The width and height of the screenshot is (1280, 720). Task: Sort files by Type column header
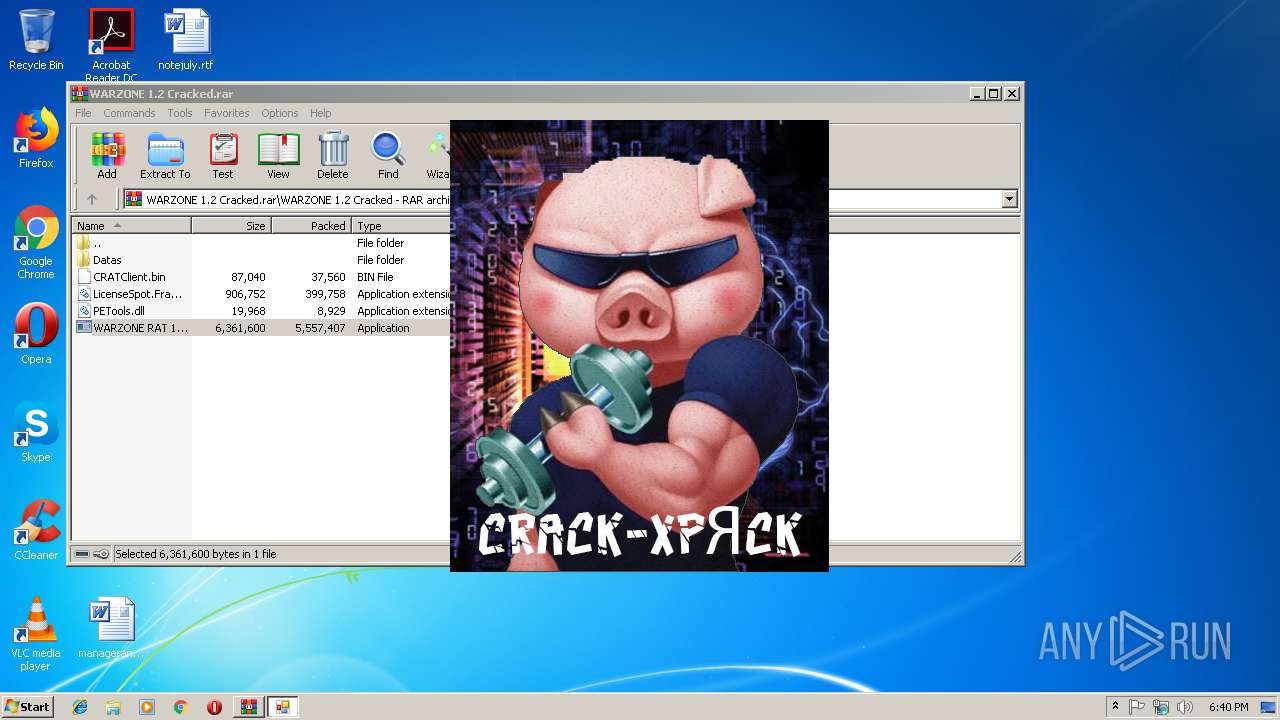click(401, 226)
